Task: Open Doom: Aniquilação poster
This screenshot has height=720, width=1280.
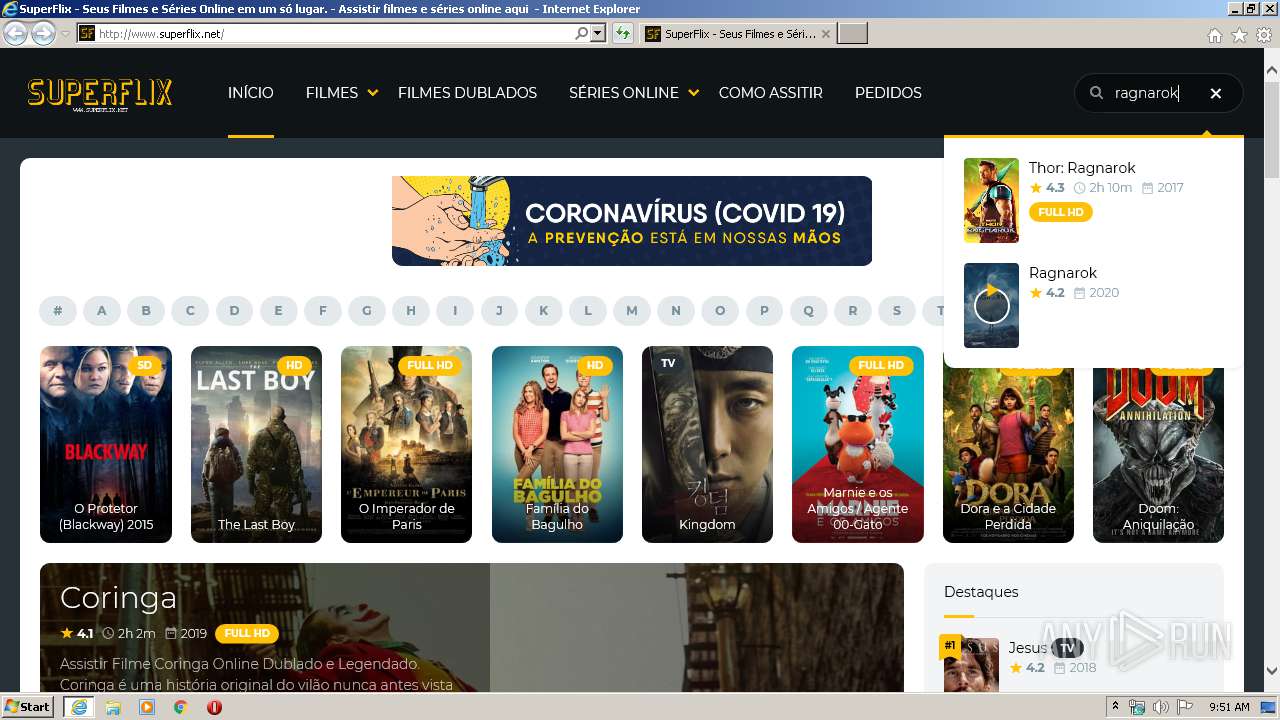Action: click(x=1158, y=456)
